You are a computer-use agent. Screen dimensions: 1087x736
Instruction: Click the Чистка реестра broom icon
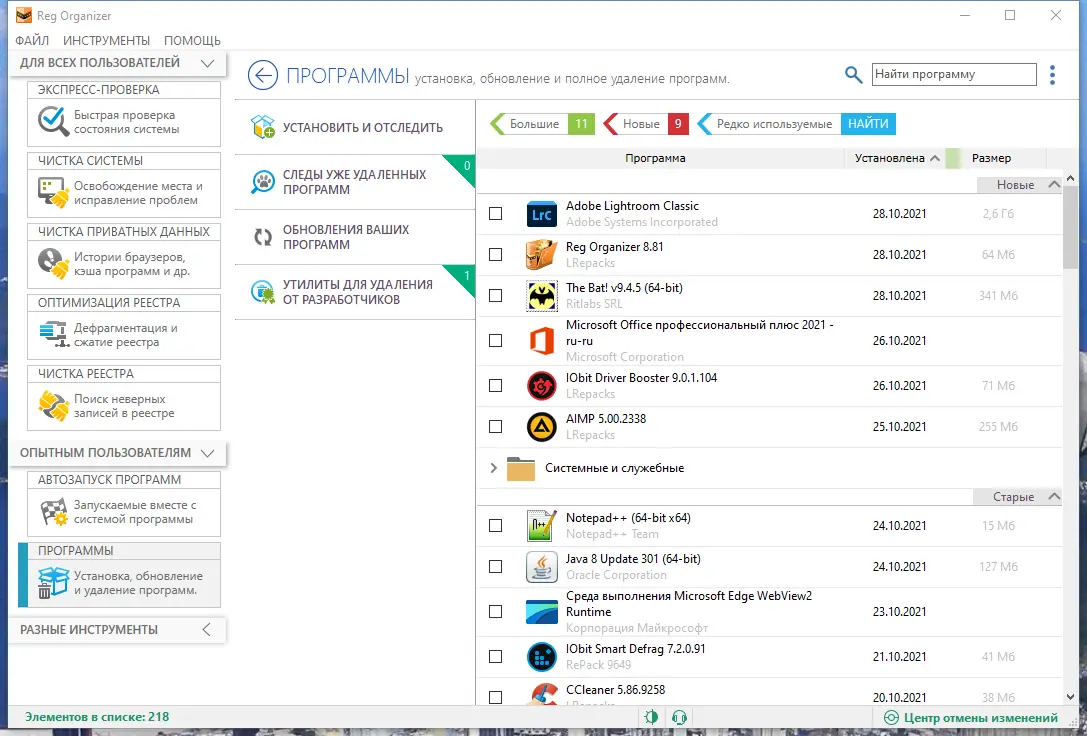[53, 405]
